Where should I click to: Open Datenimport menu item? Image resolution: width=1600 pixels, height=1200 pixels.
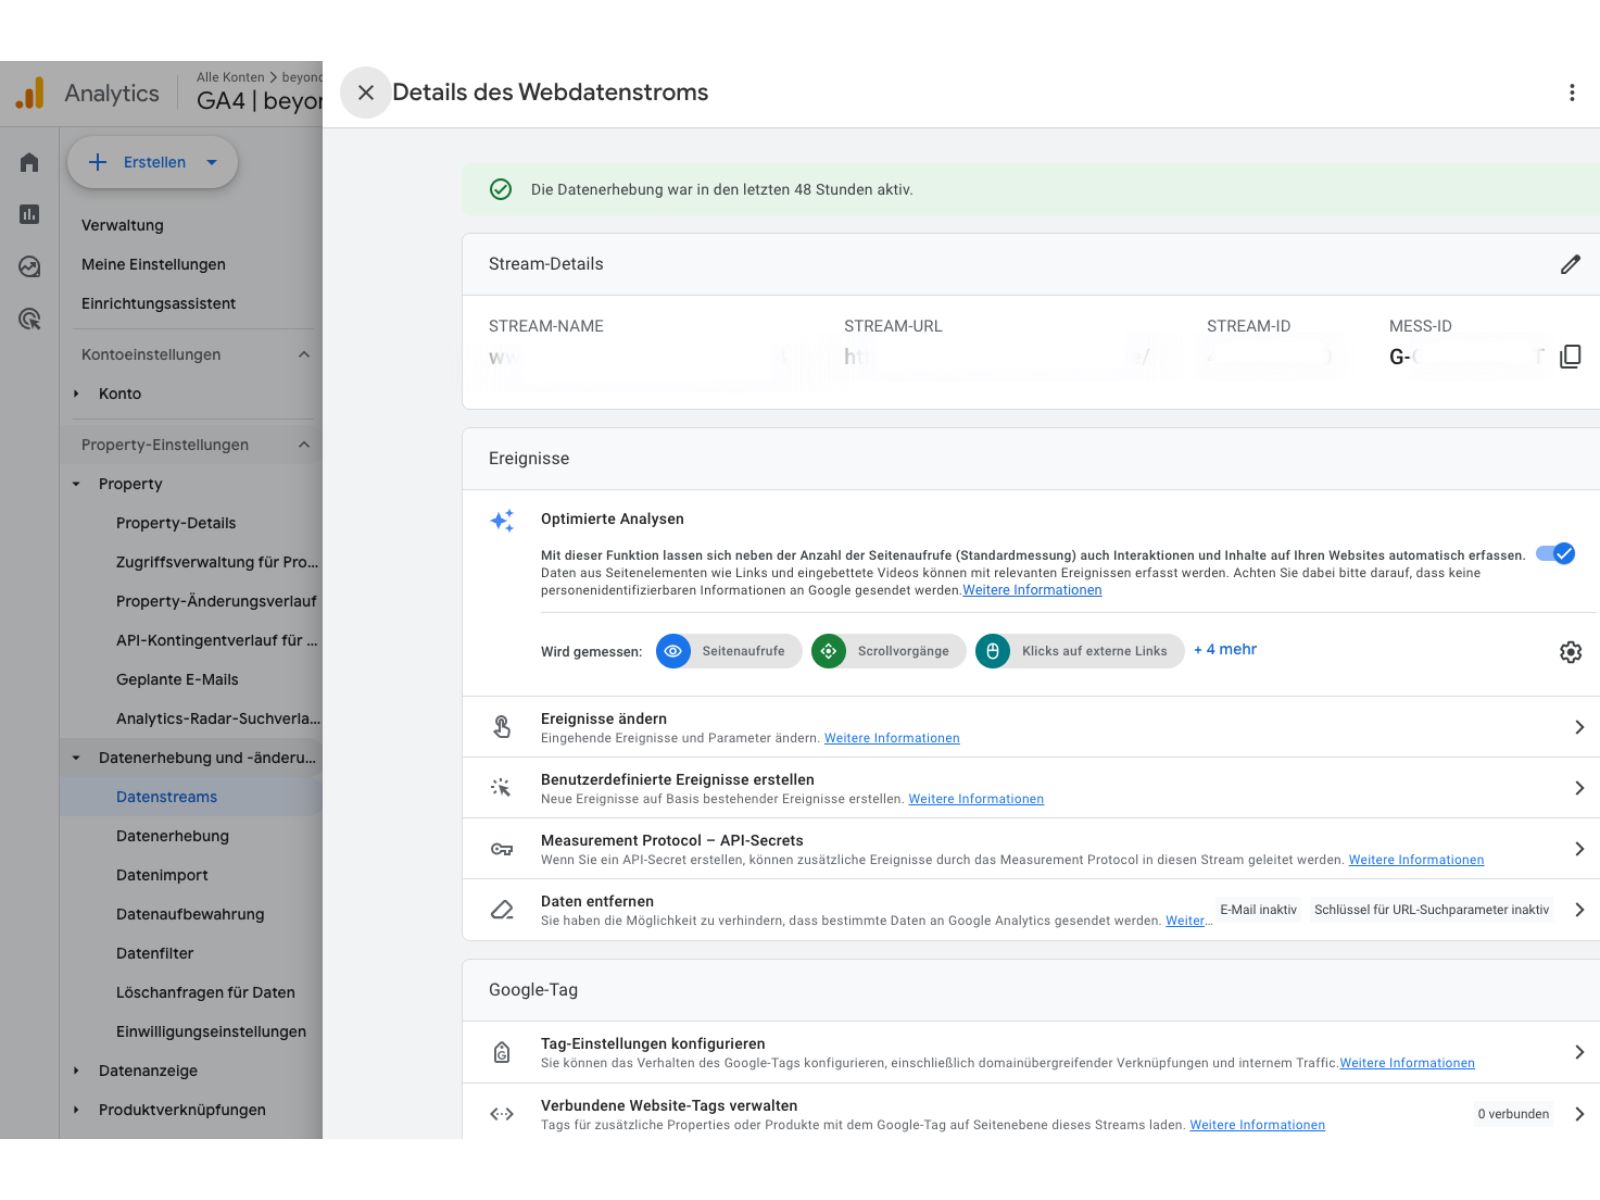pos(162,875)
